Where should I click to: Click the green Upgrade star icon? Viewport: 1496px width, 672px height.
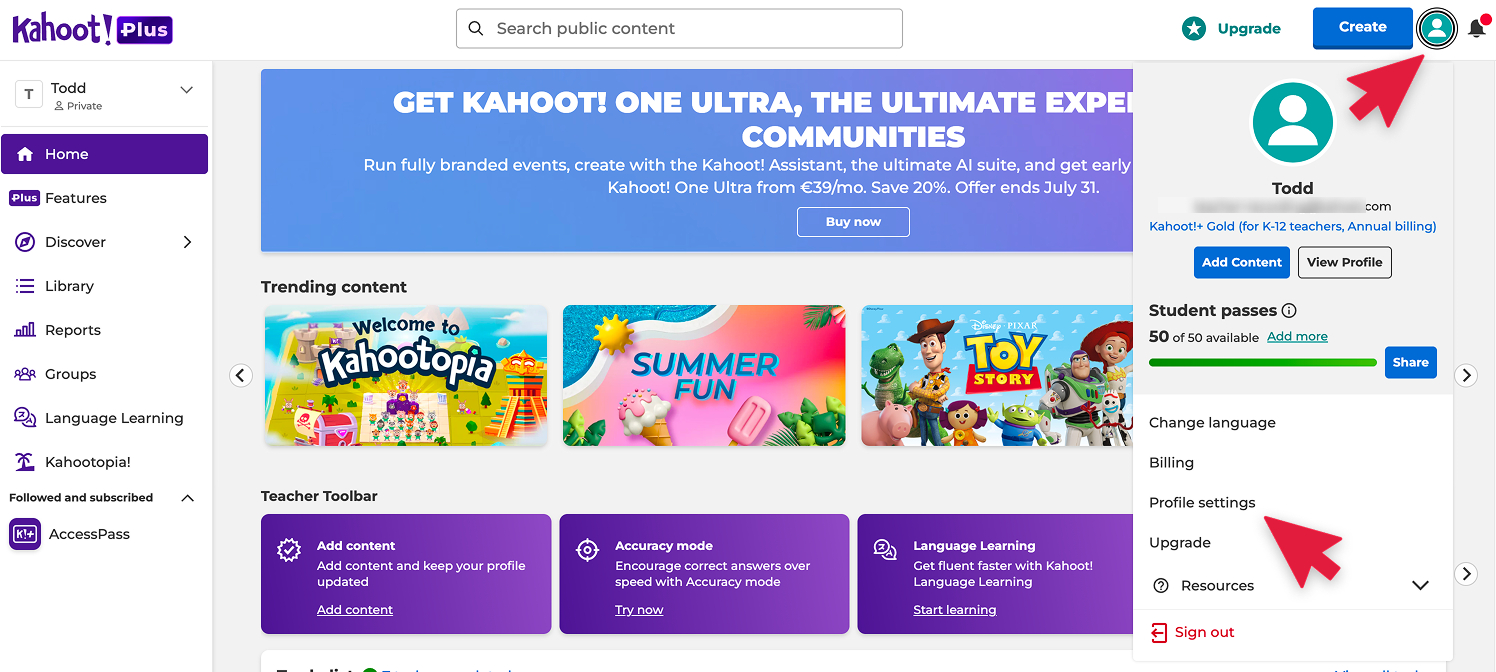[1194, 29]
